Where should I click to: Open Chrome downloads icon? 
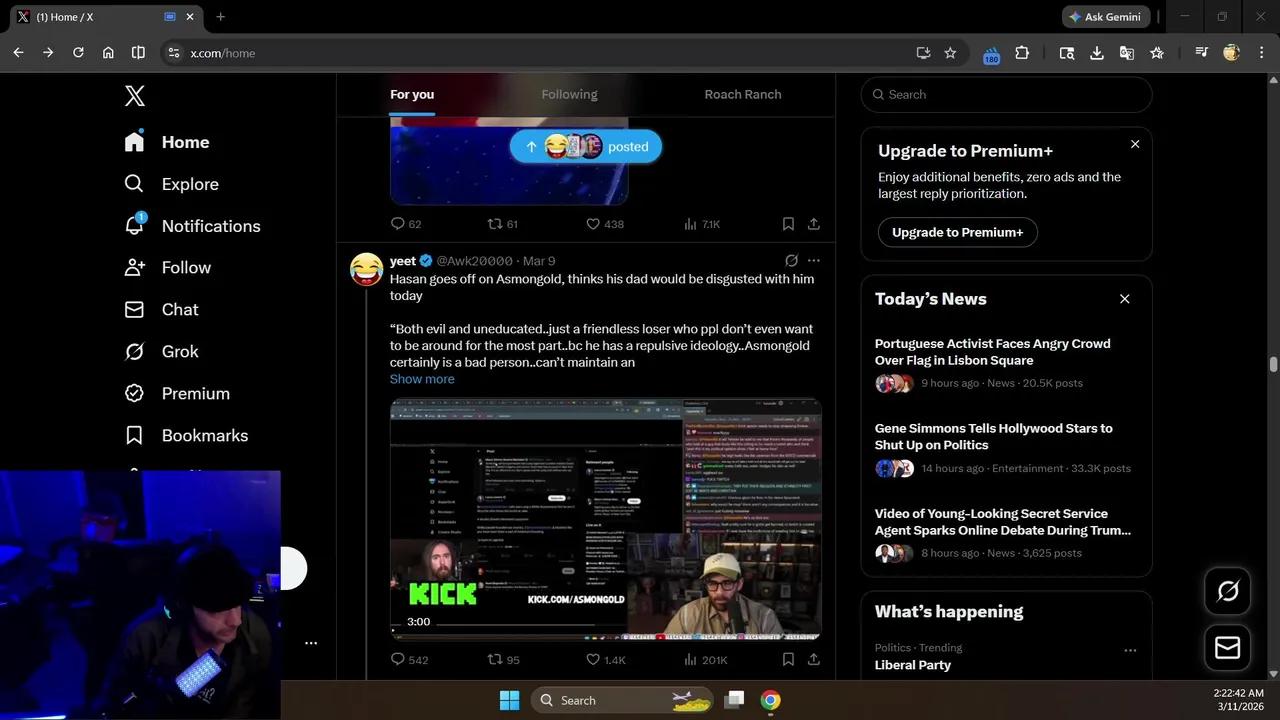tap(1097, 53)
